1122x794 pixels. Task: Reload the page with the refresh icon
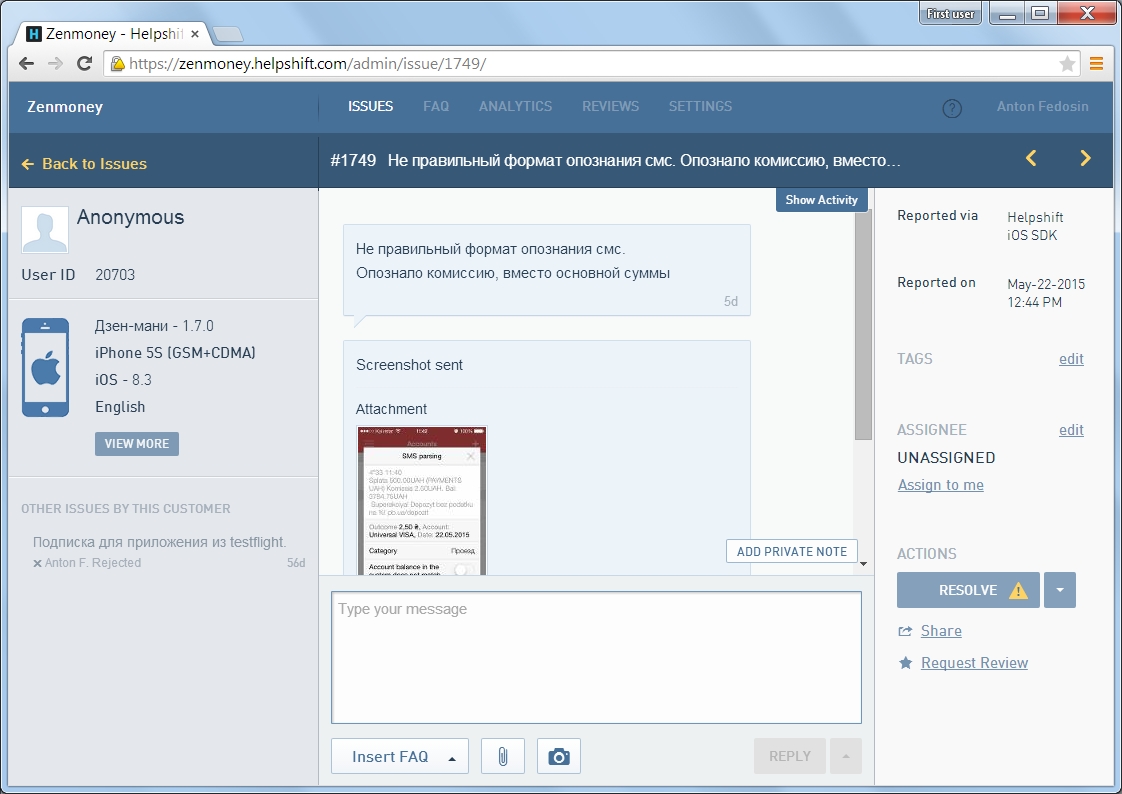tap(84, 64)
